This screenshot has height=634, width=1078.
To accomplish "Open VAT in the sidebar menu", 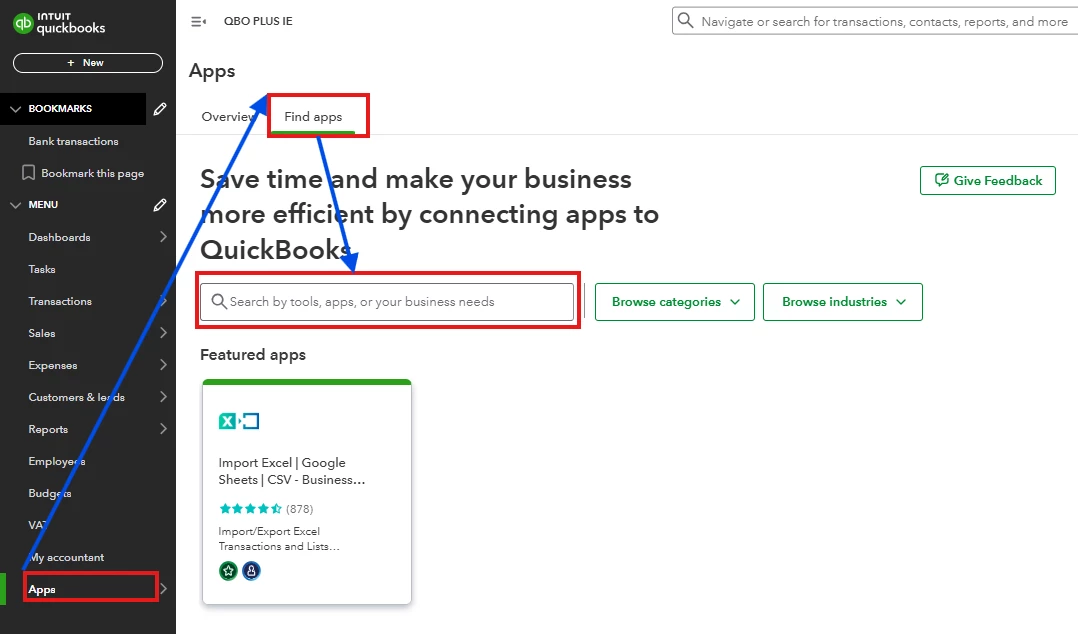I will tap(37, 525).
